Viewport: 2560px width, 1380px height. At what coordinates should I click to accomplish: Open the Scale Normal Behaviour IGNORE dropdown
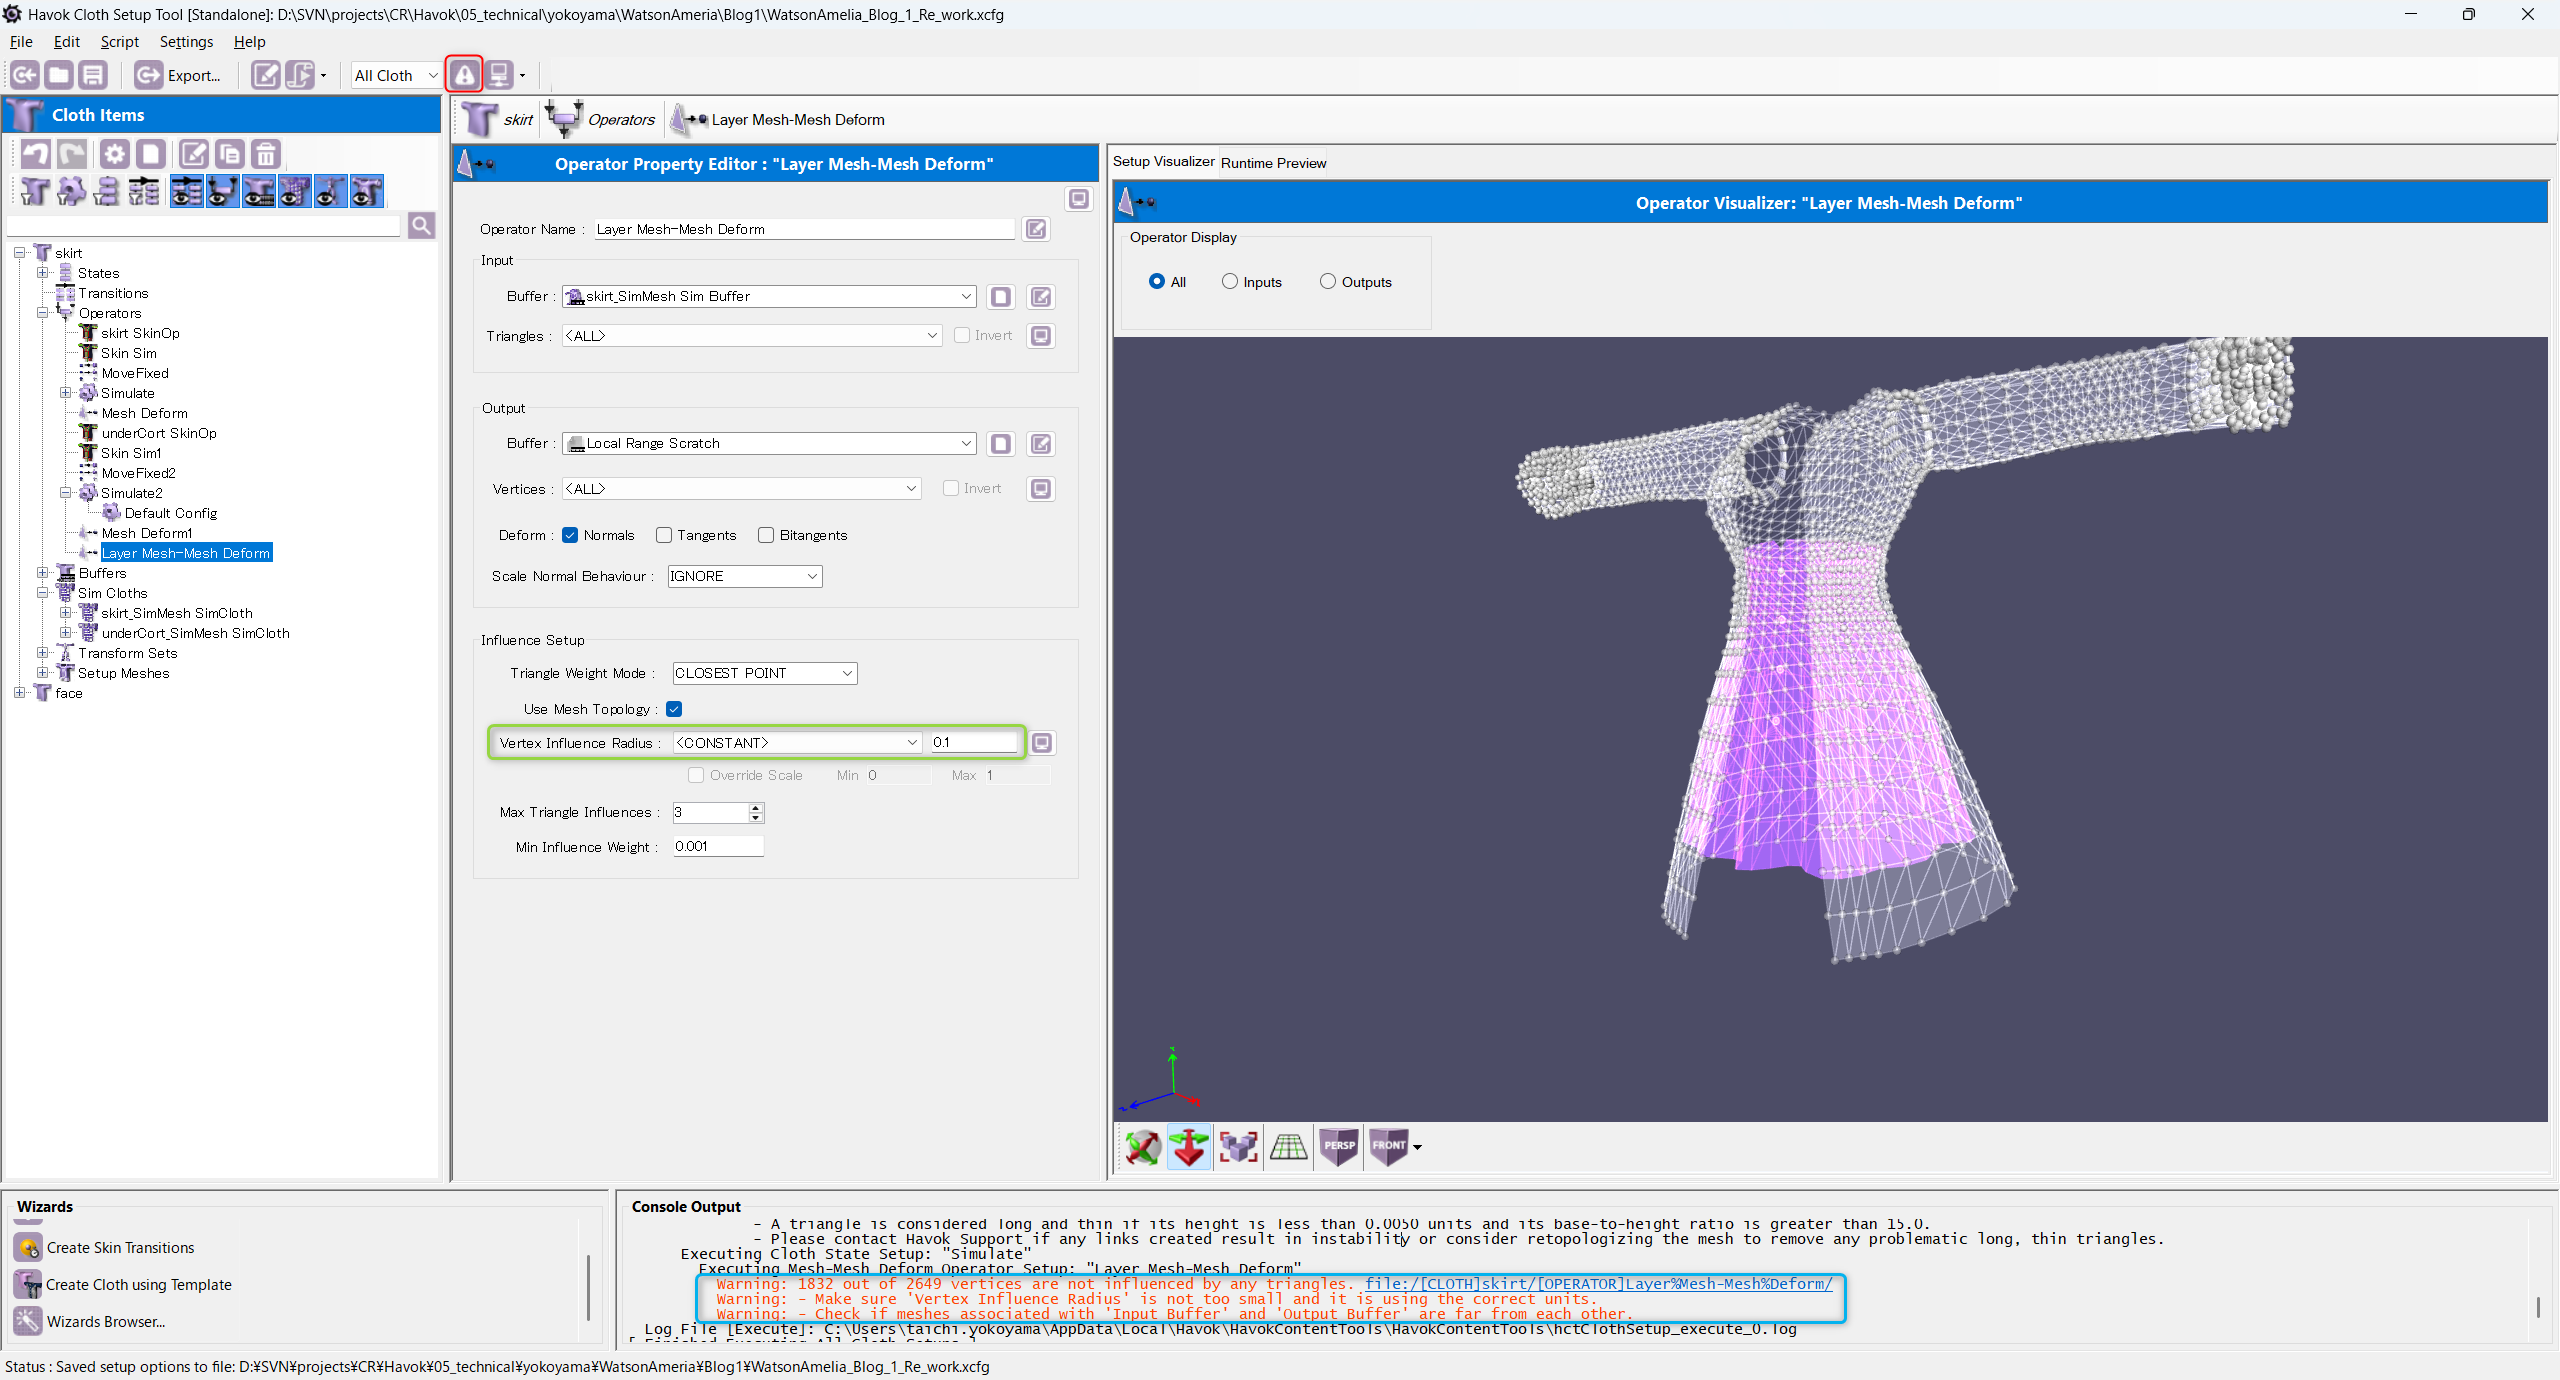click(x=745, y=576)
